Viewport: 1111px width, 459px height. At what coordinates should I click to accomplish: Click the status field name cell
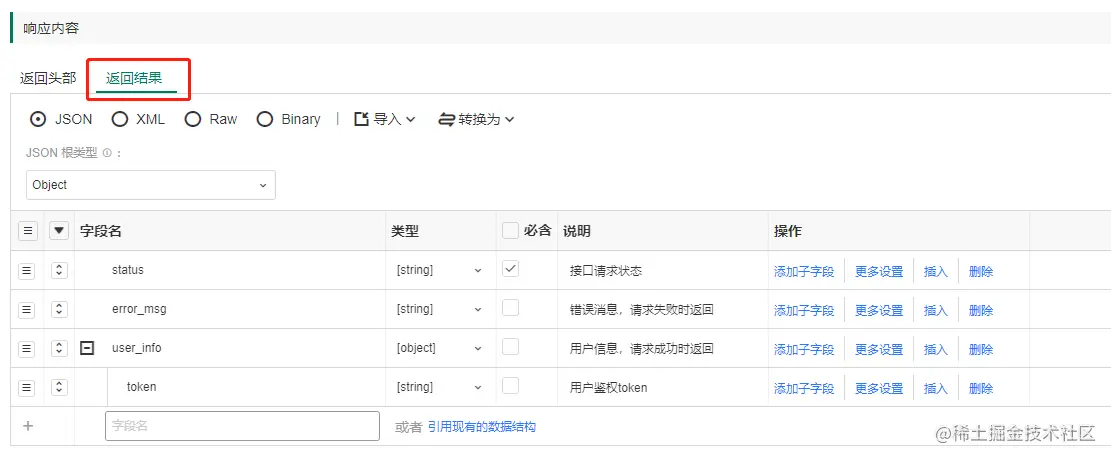pyautogui.click(x=128, y=270)
